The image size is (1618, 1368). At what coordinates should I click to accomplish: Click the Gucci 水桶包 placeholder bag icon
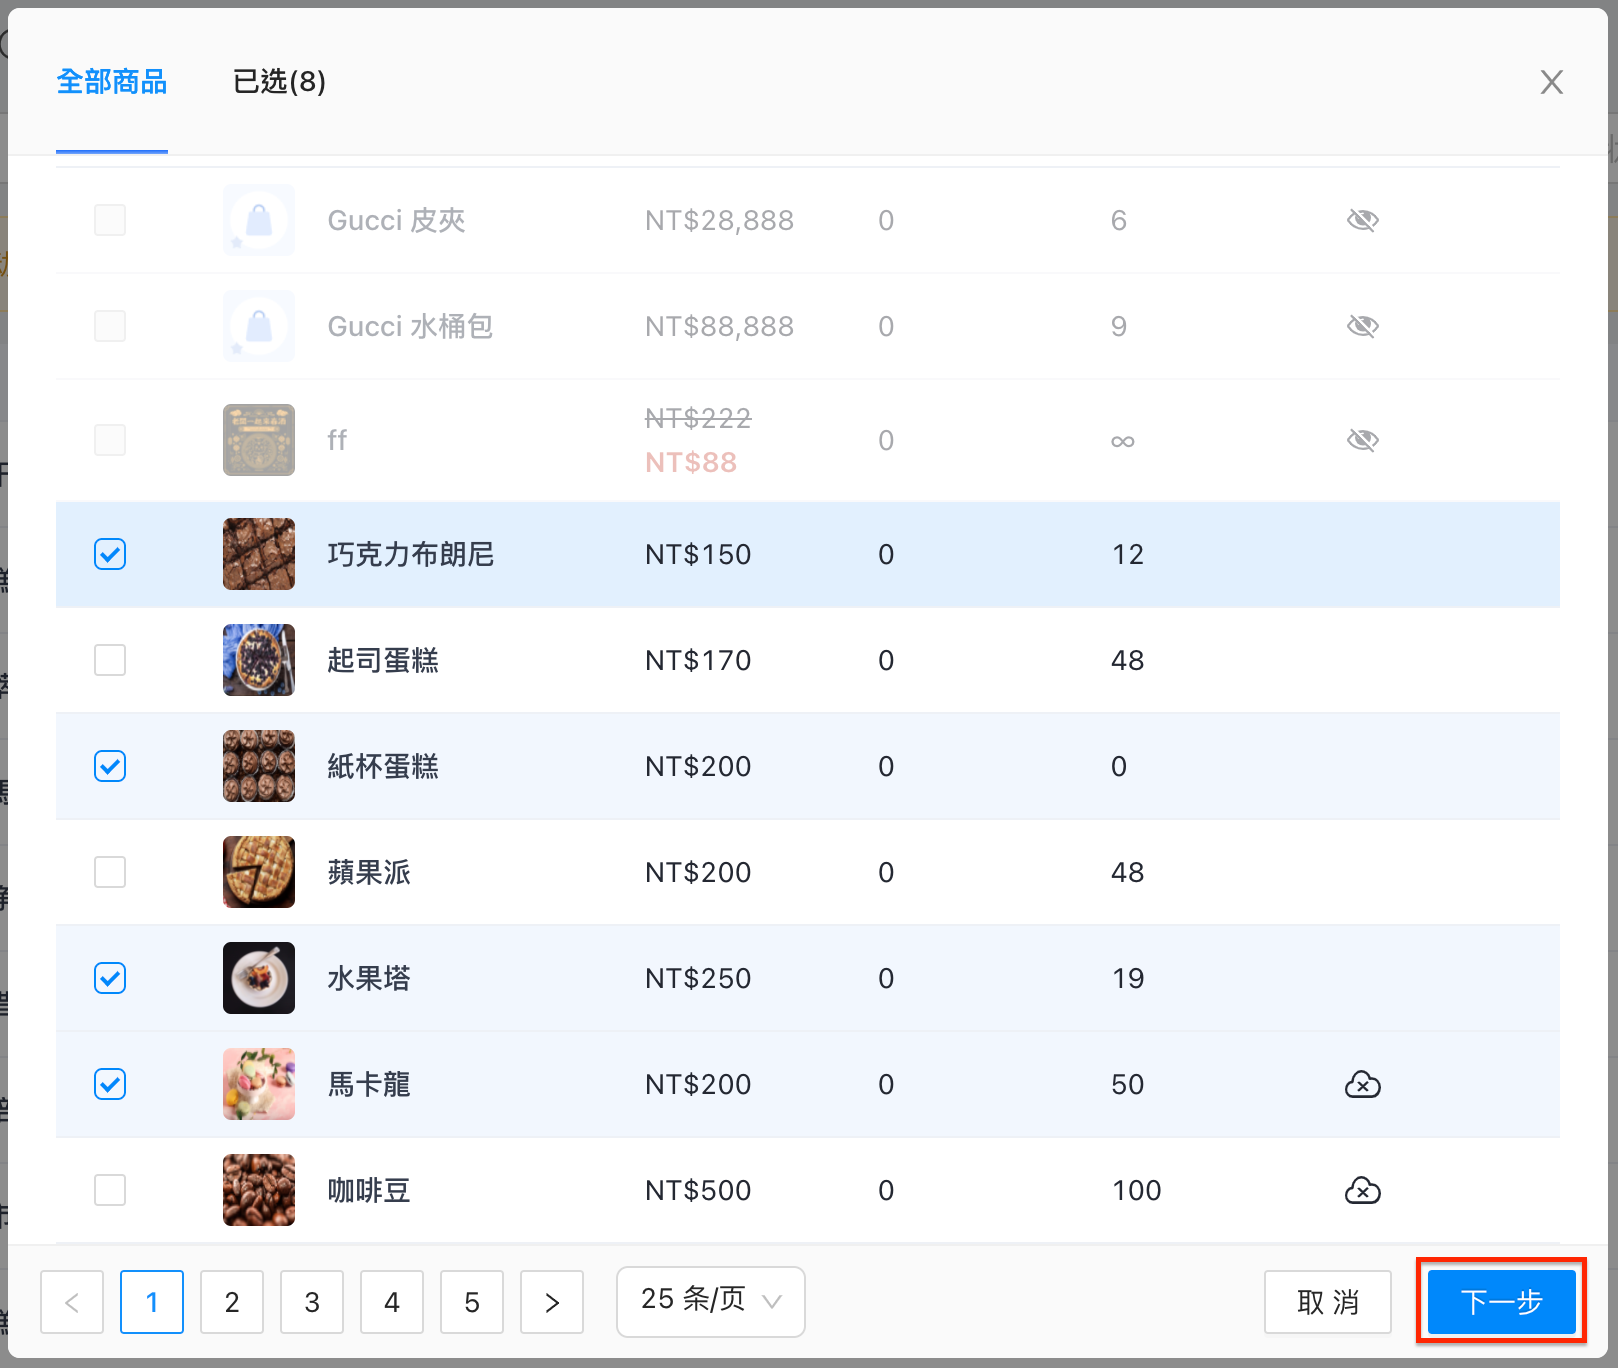coord(259,326)
